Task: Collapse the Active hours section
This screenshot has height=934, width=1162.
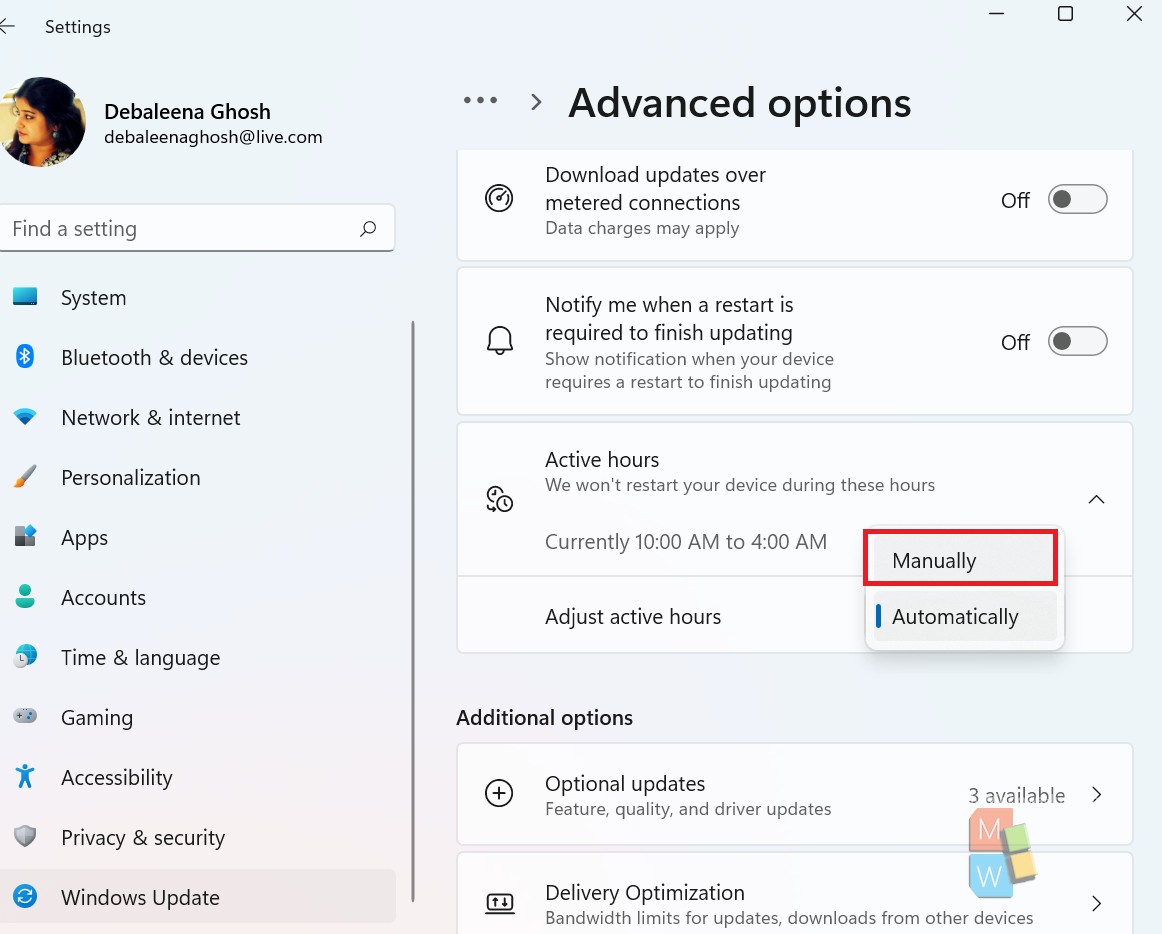Action: click(1096, 500)
